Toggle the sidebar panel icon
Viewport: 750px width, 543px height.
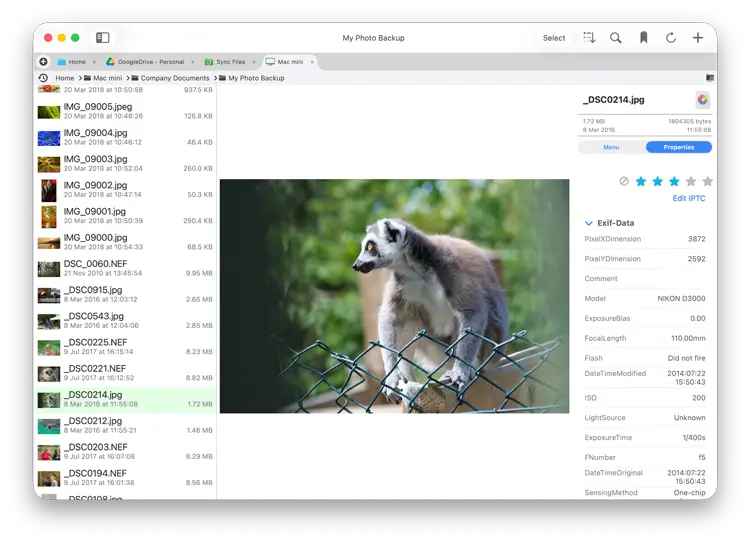pos(103,38)
